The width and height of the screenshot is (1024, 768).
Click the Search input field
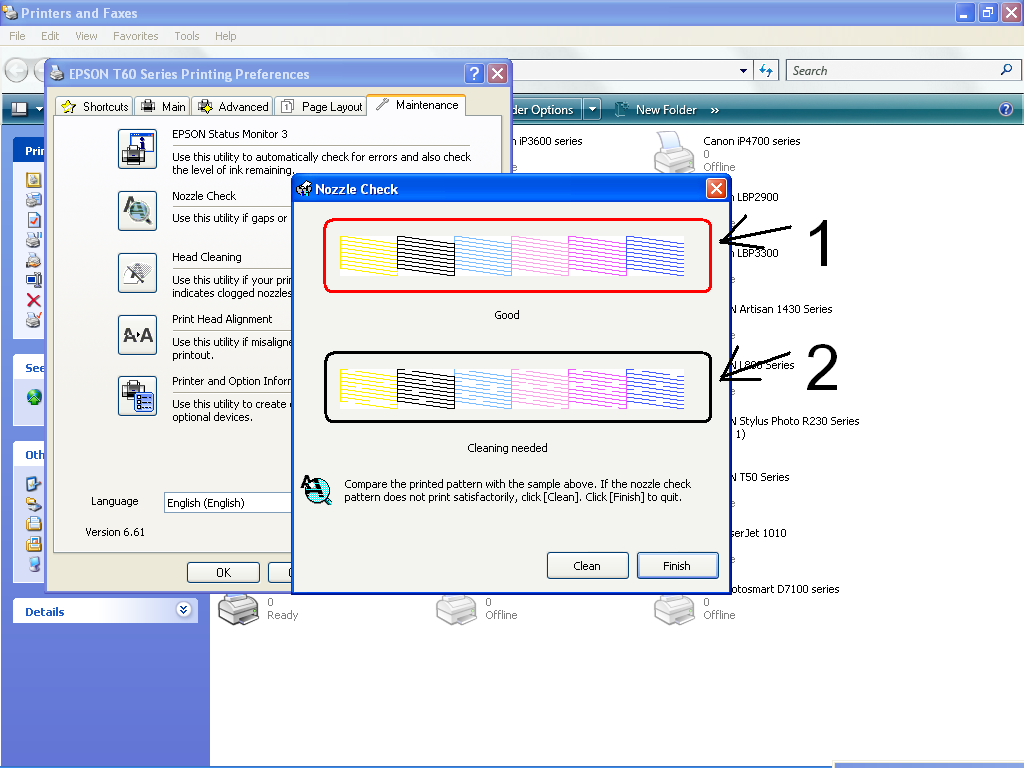pyautogui.click(x=902, y=71)
